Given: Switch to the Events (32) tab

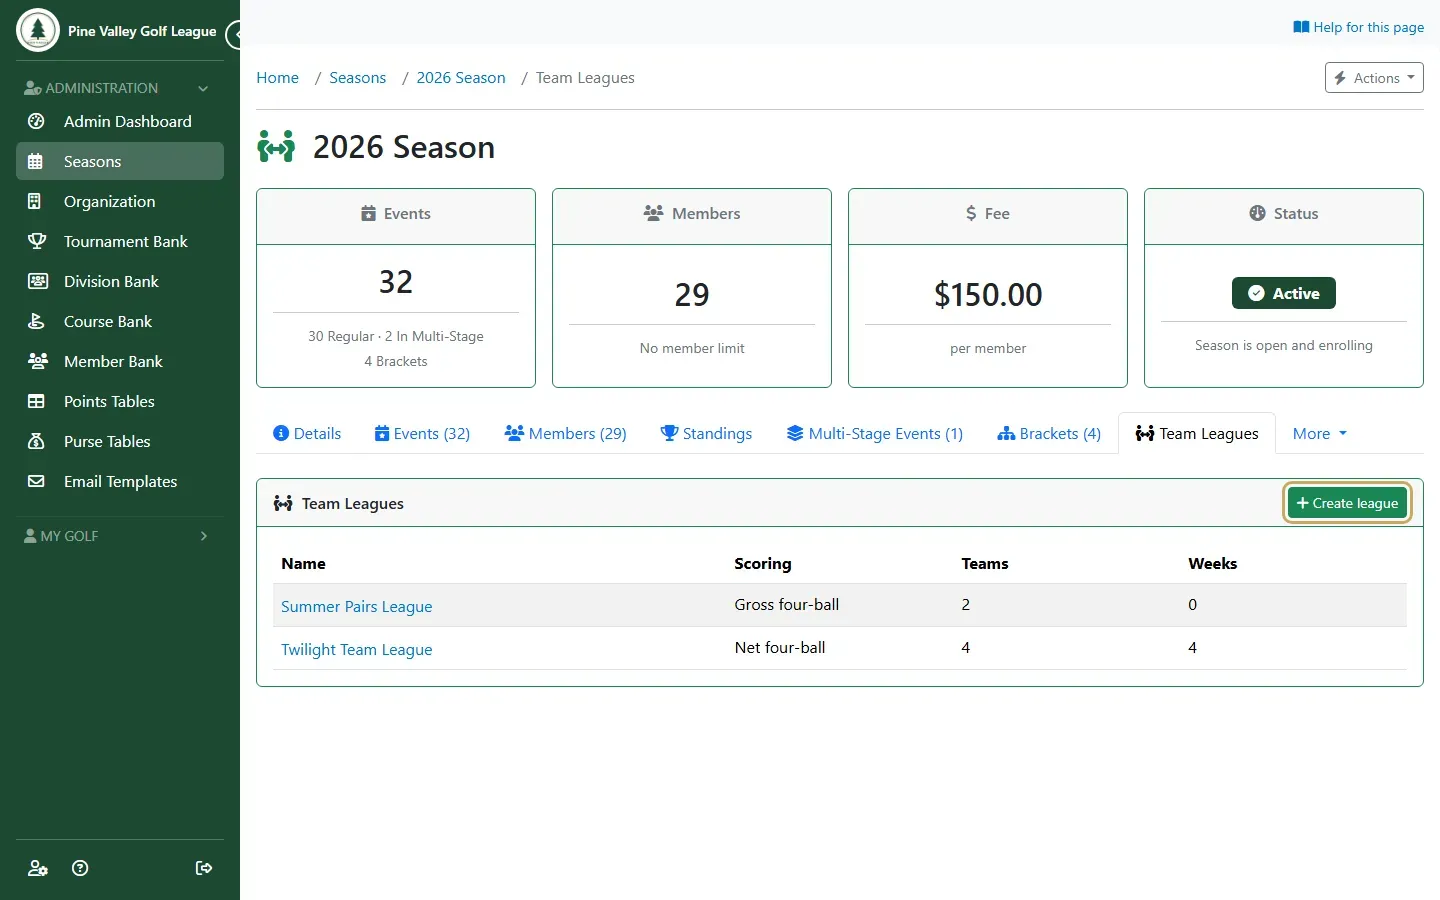Looking at the screenshot, I should point(422,433).
